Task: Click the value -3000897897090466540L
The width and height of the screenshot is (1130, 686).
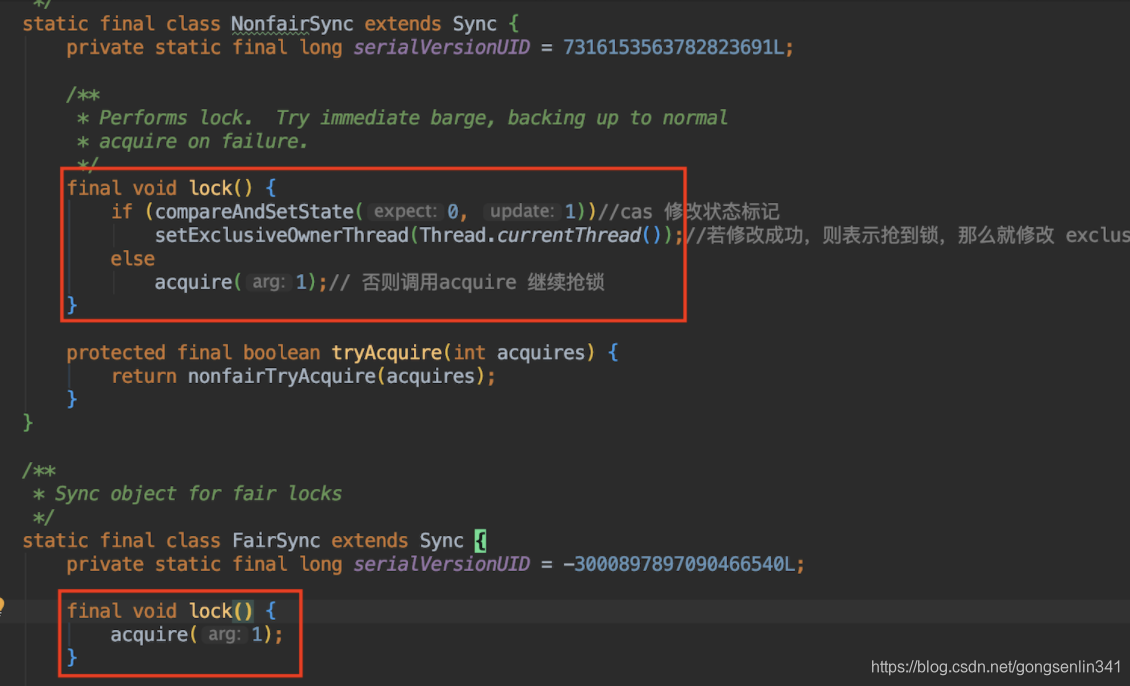Action: tap(679, 564)
